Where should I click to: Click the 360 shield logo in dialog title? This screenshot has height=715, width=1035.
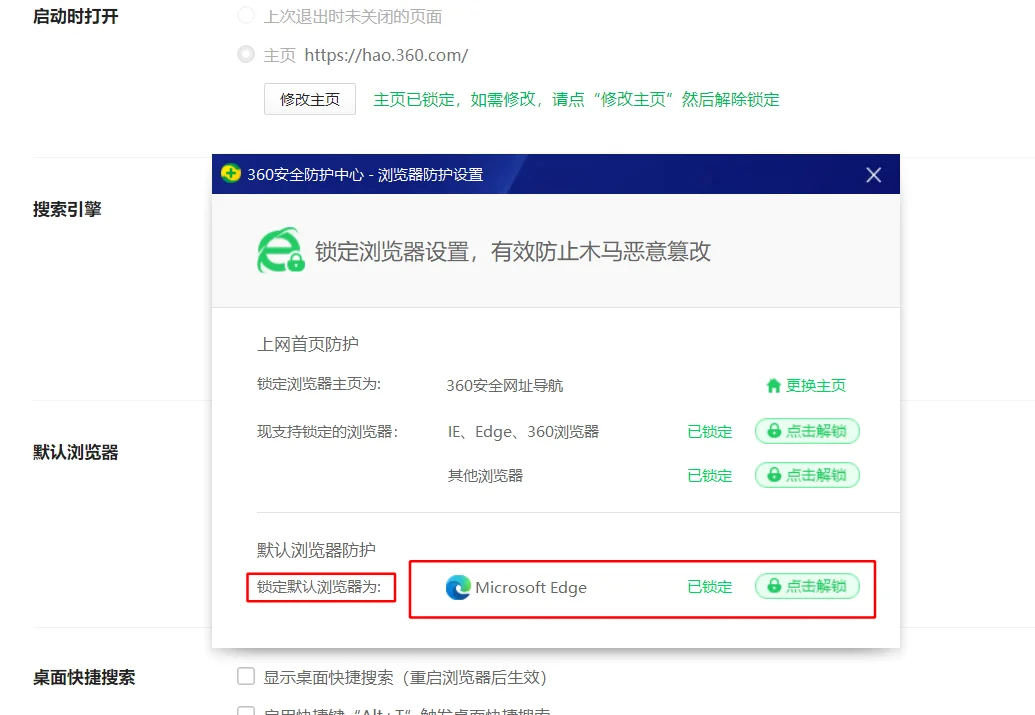click(x=230, y=174)
